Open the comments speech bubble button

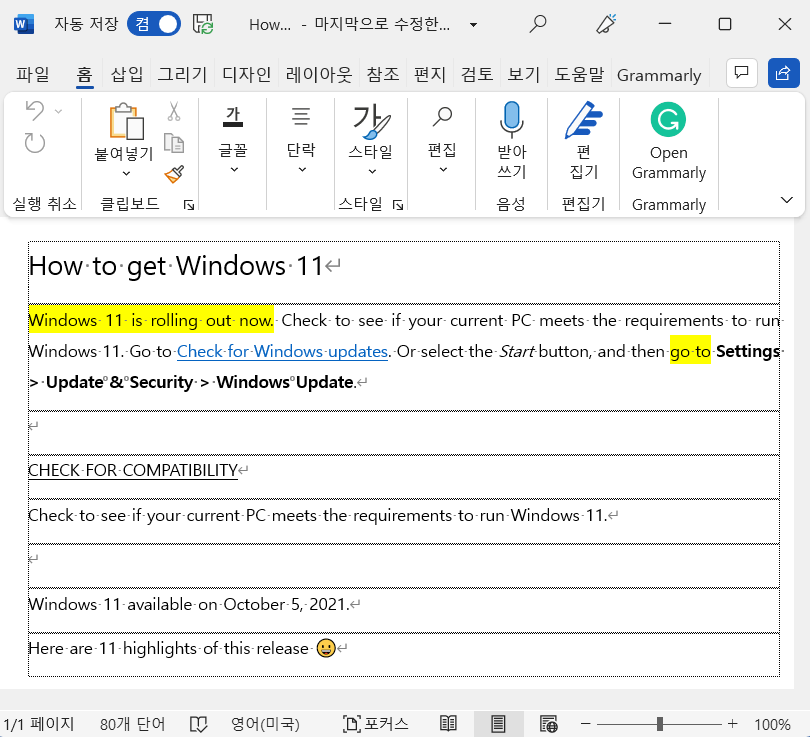tap(742, 73)
